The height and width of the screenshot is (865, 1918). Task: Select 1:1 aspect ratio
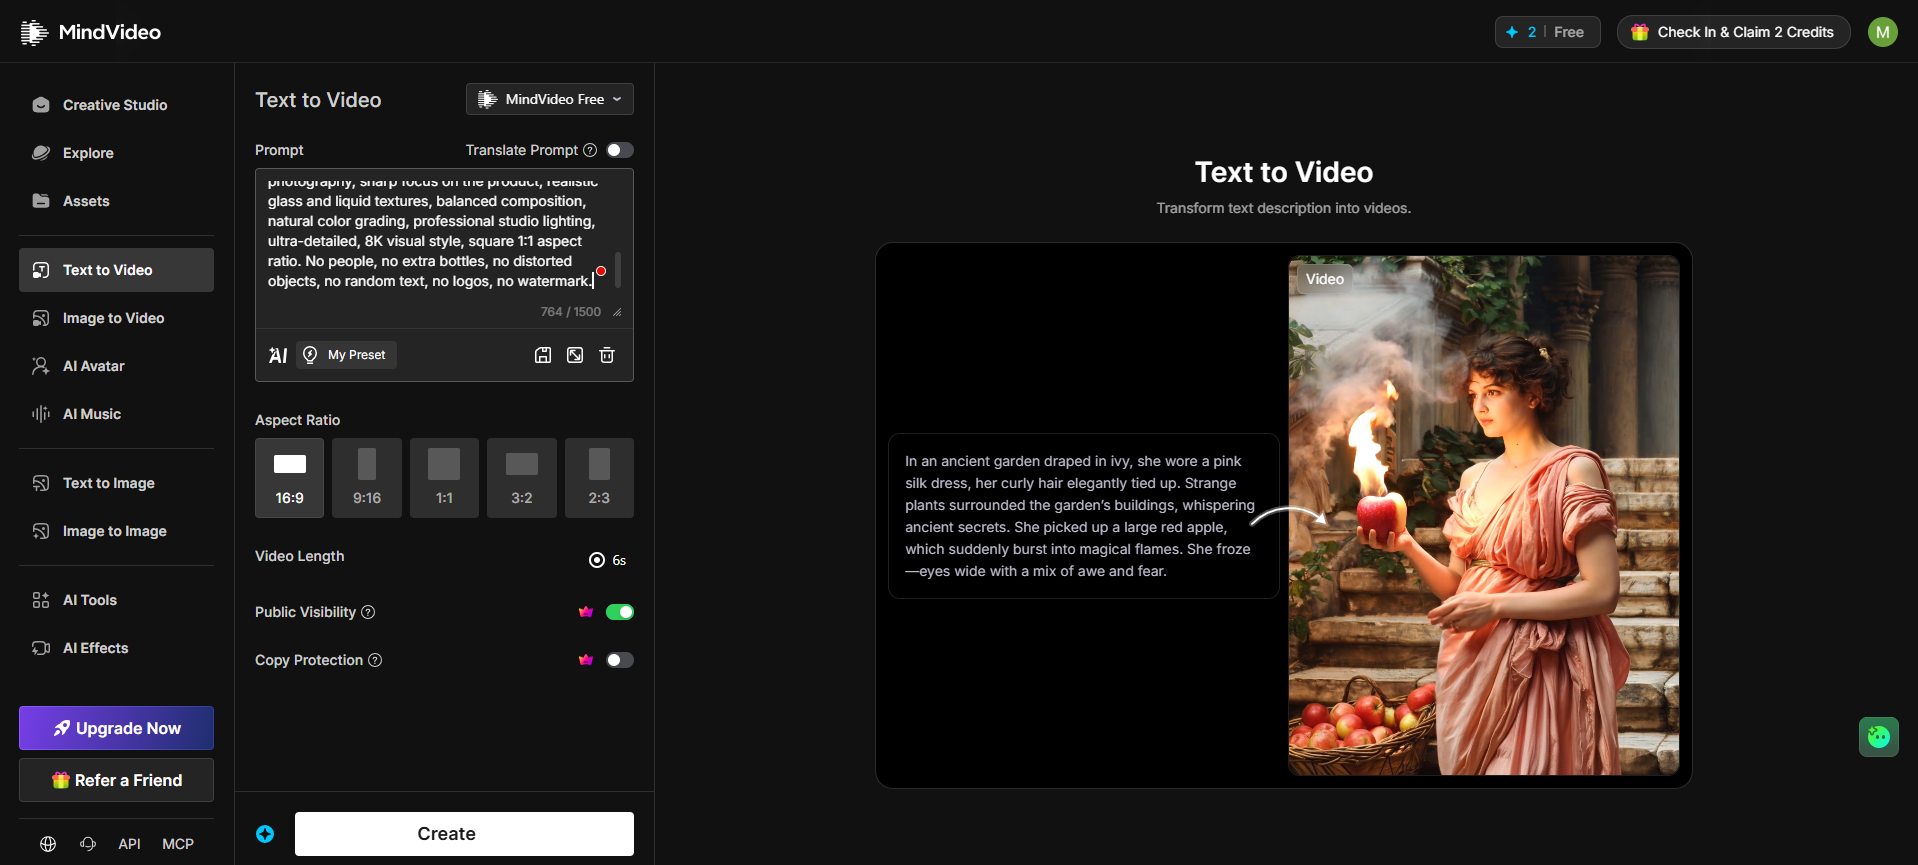pos(444,478)
